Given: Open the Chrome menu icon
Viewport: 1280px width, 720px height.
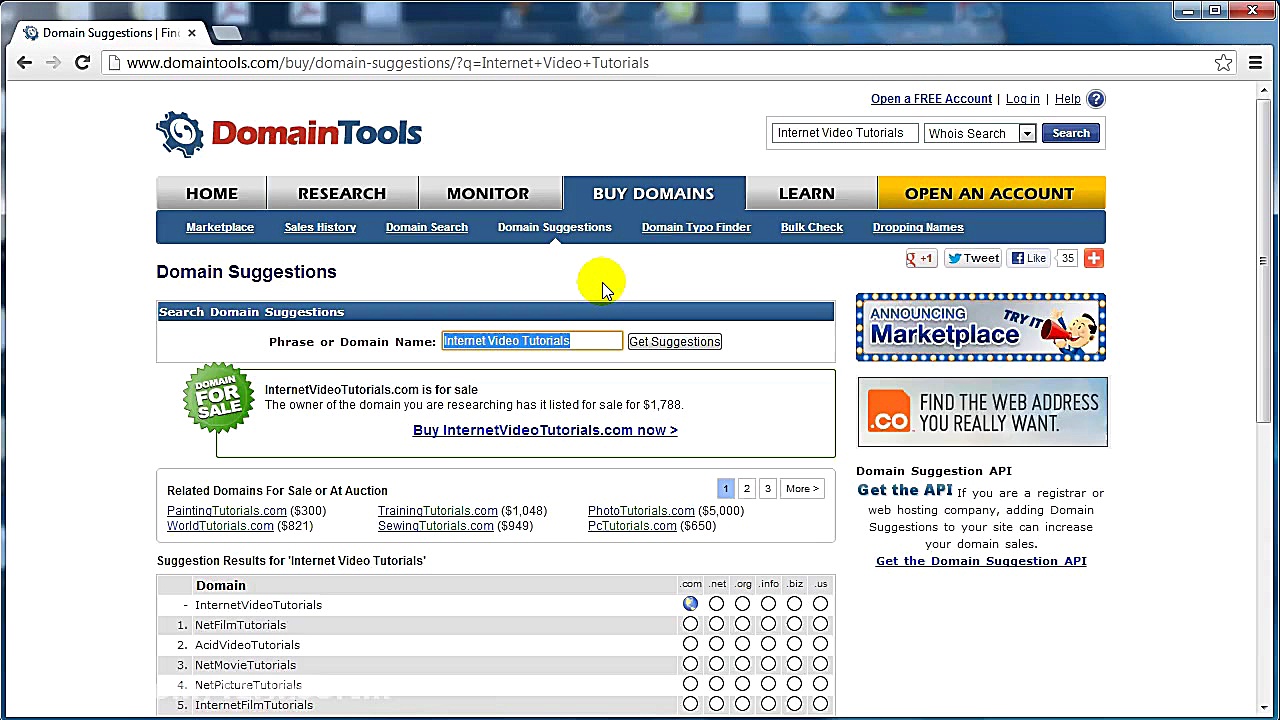Looking at the screenshot, I should (1255, 63).
